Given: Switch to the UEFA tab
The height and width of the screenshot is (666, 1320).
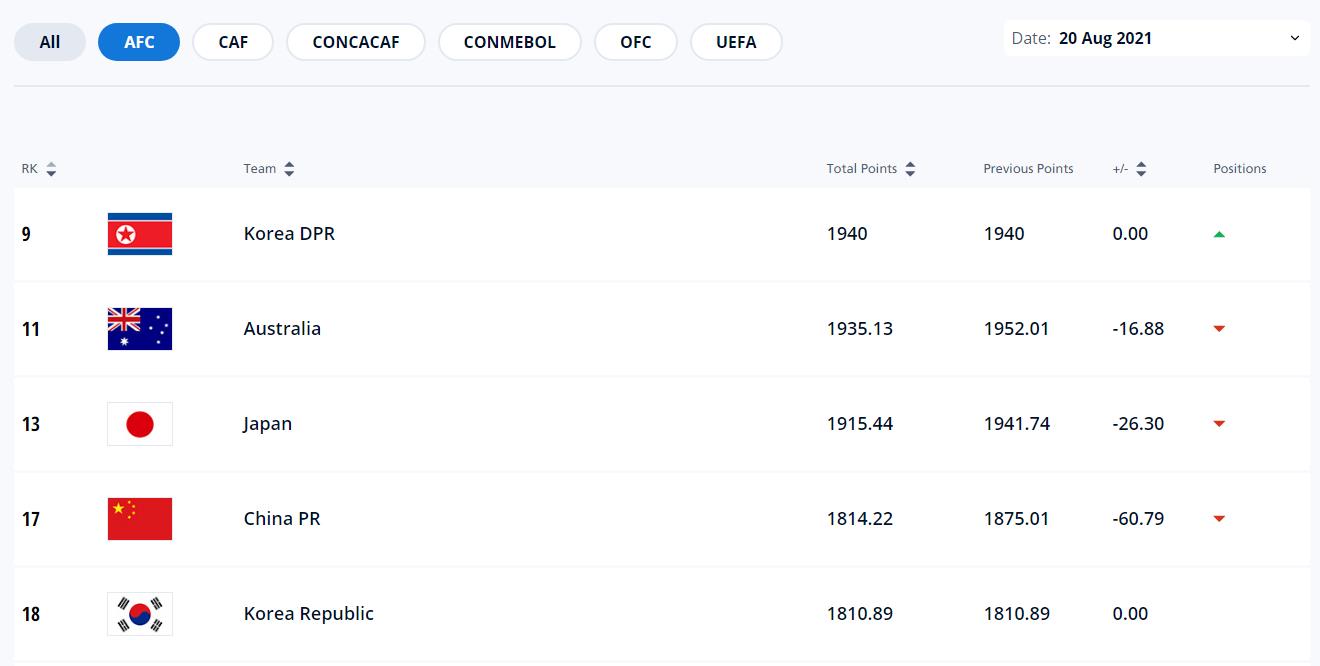Looking at the screenshot, I should (736, 42).
